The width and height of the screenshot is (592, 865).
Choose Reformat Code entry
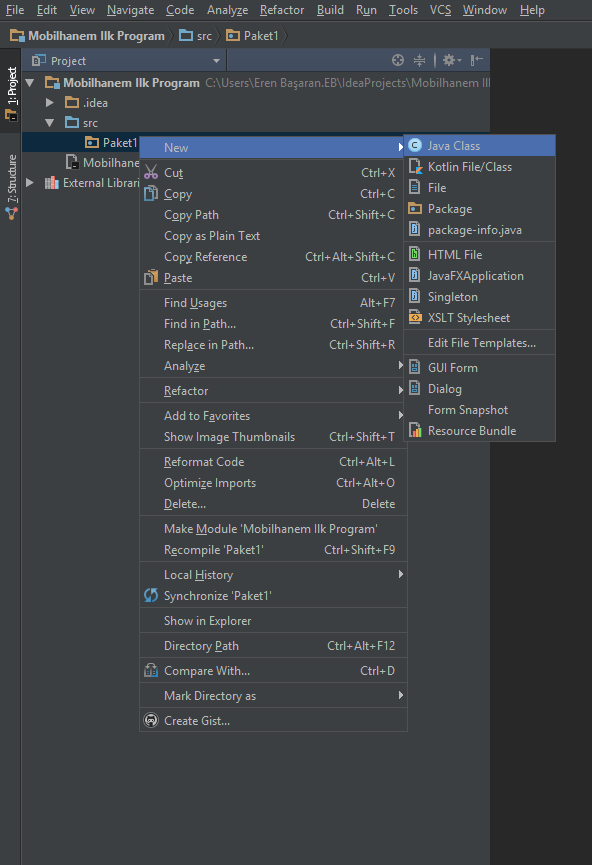point(274,461)
